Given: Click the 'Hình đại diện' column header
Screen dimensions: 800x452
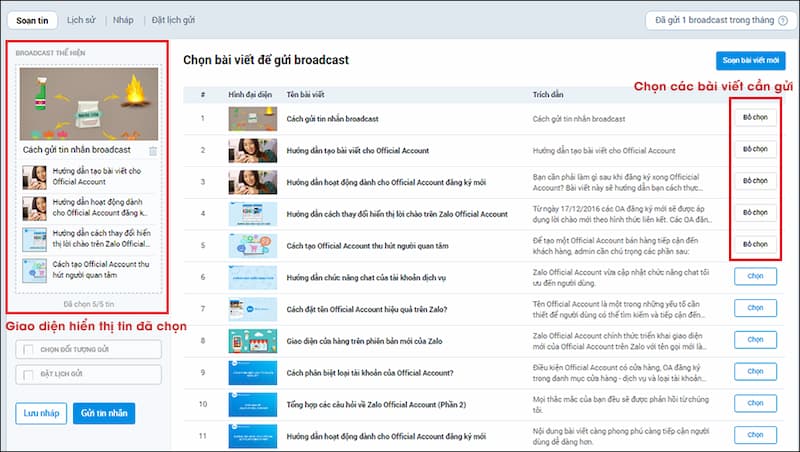Looking at the screenshot, I should click(250, 94).
